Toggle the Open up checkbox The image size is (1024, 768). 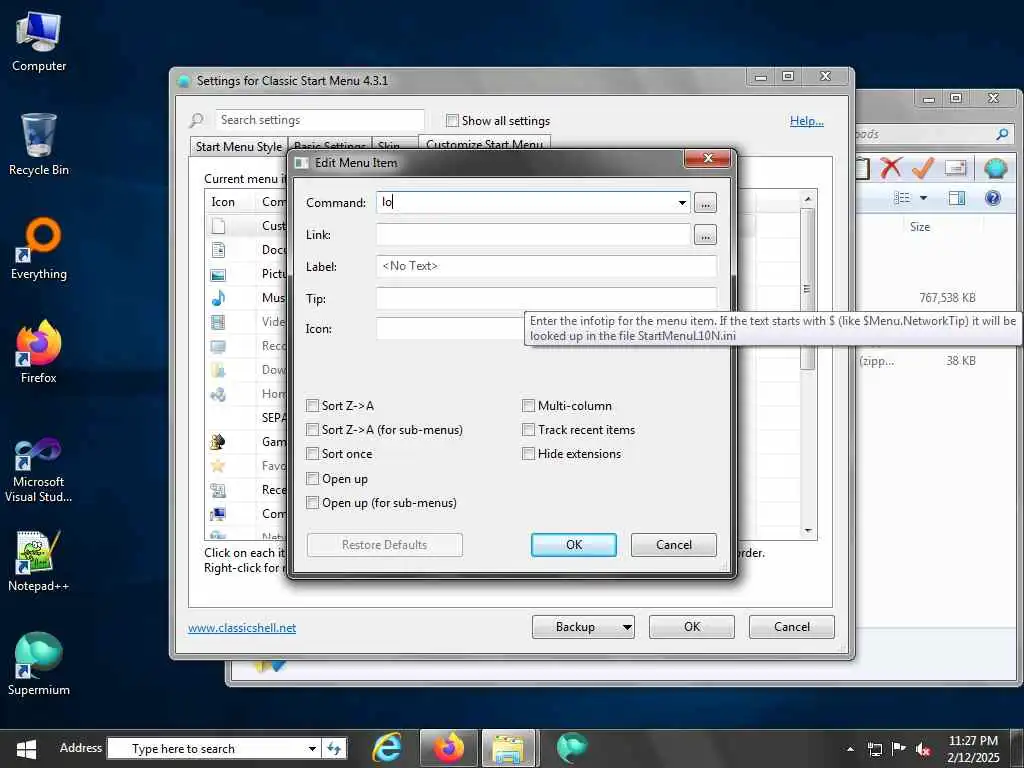pyautogui.click(x=313, y=479)
